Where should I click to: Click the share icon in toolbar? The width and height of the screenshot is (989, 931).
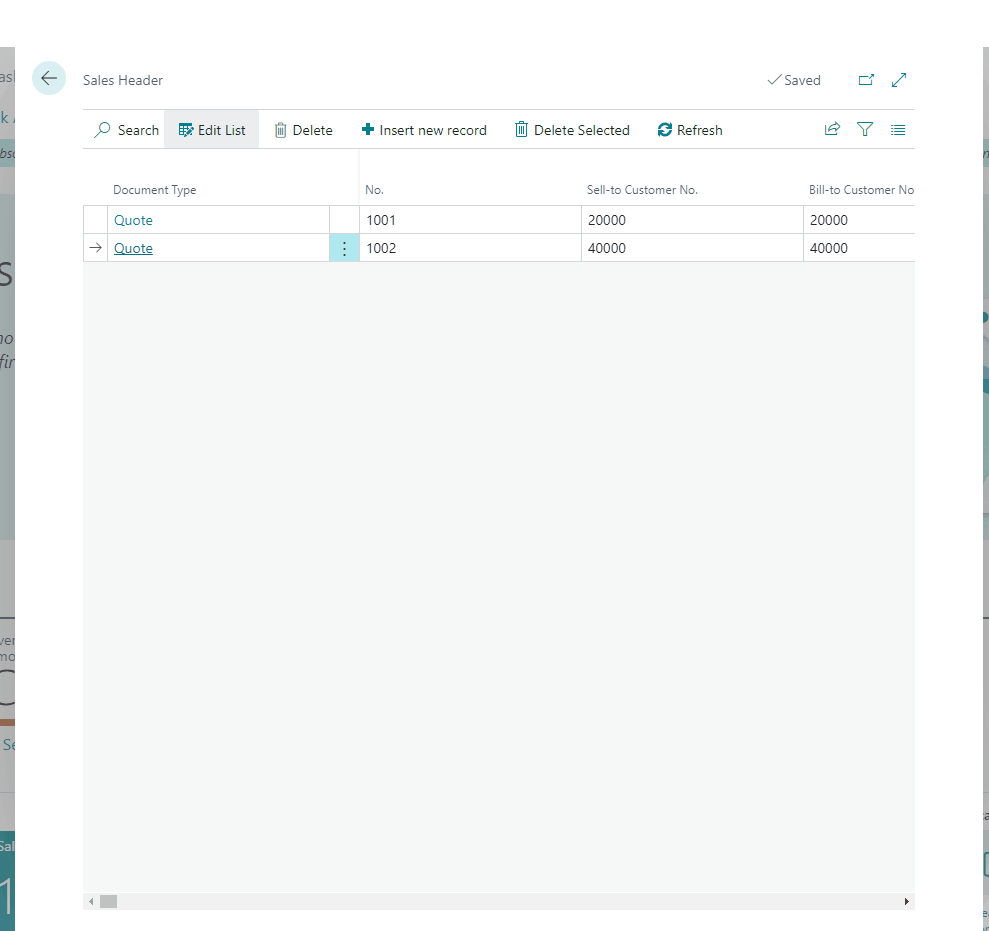click(x=832, y=130)
